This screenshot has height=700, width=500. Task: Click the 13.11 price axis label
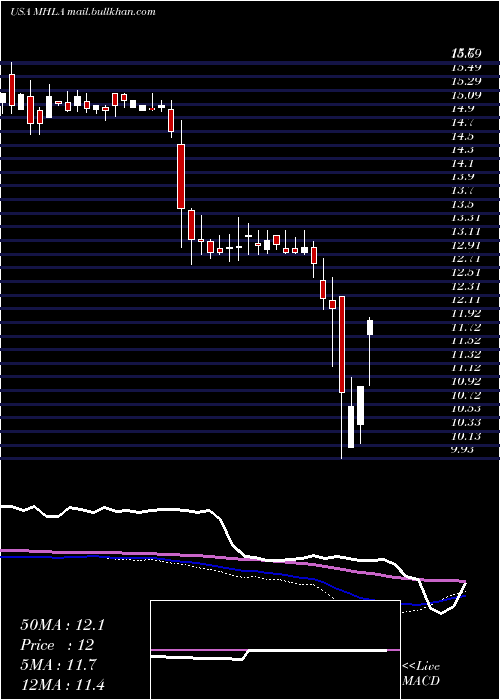466,231
